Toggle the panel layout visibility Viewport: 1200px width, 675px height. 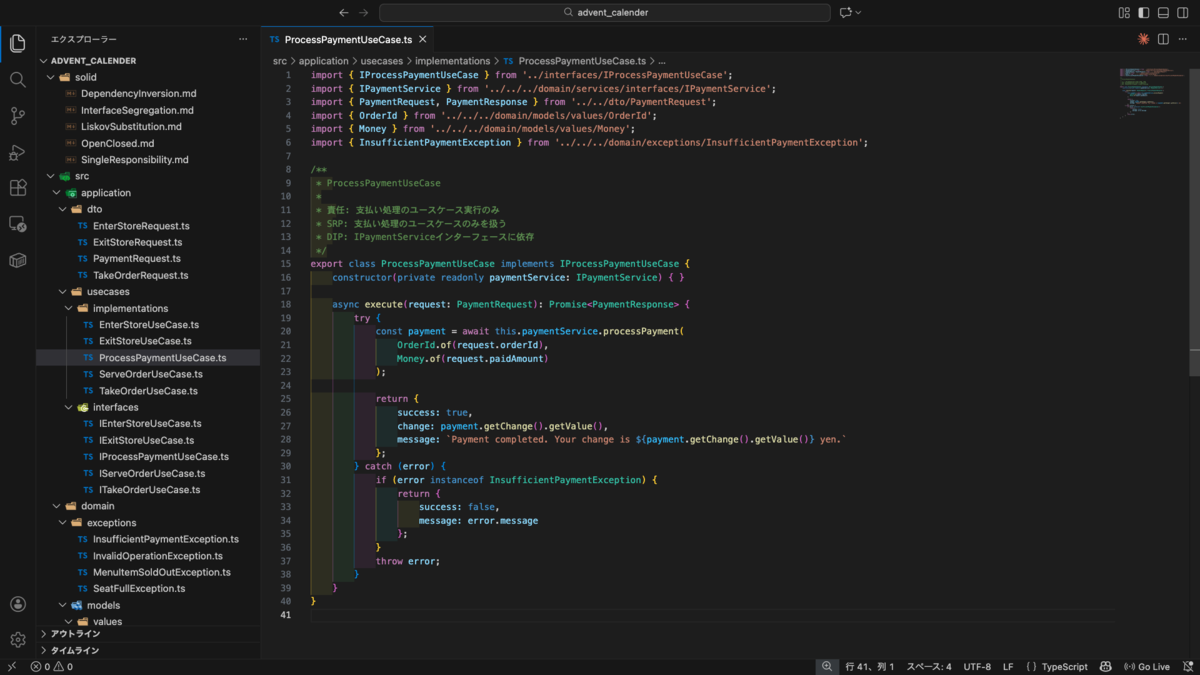click(x=1163, y=12)
